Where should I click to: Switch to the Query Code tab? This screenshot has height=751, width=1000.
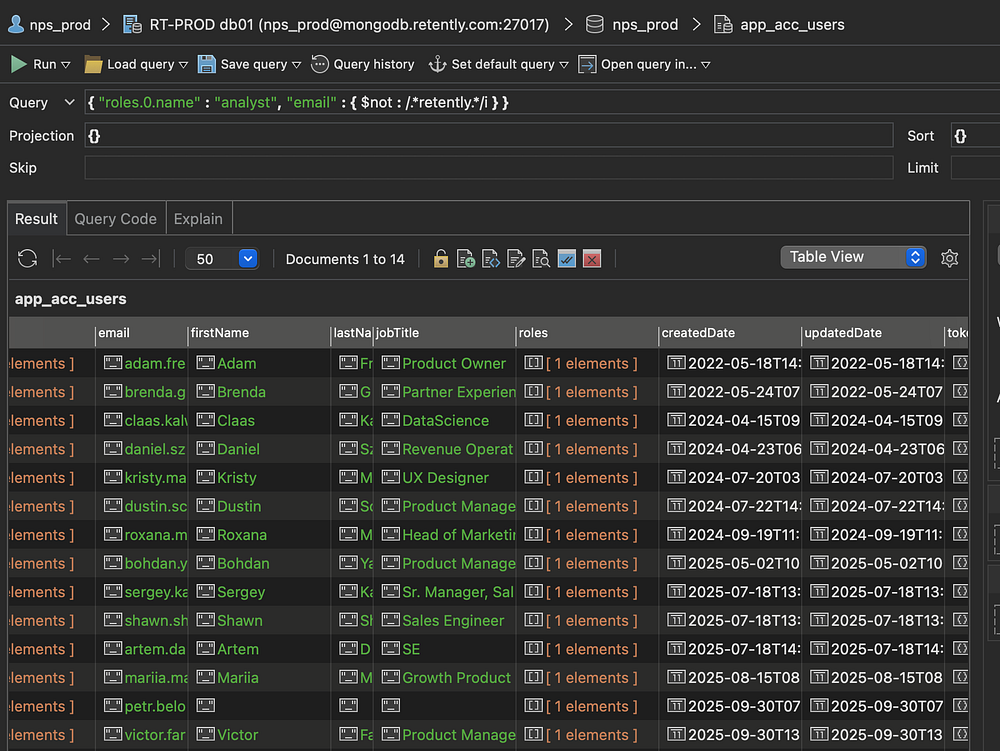115,218
